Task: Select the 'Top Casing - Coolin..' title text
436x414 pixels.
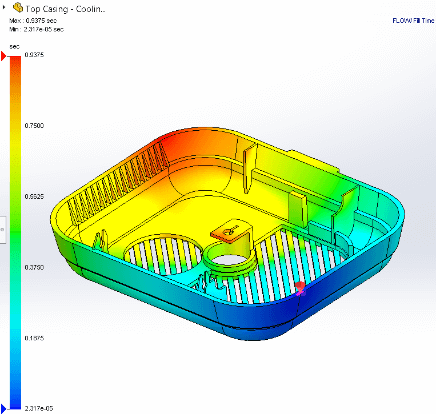Action: (65, 9)
